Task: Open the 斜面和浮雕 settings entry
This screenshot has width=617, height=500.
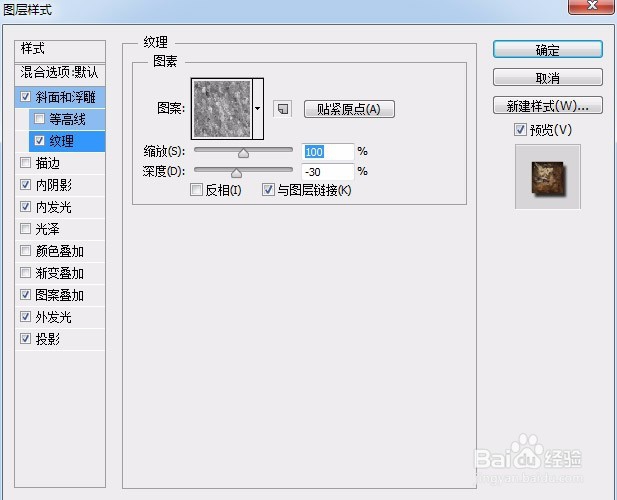Action: [65, 97]
